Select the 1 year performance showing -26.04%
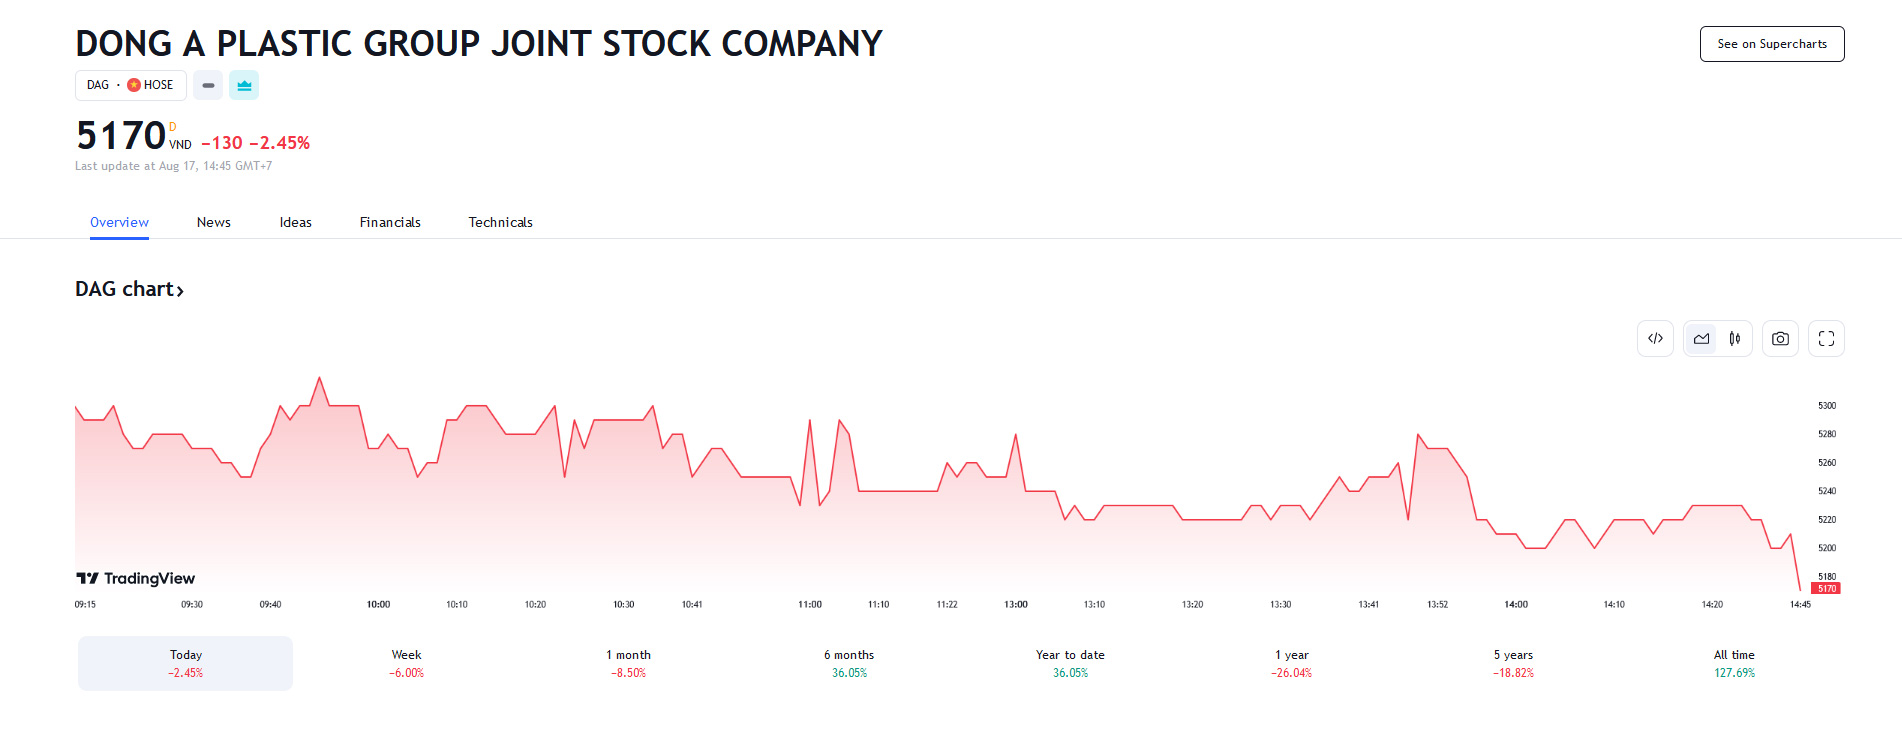The width and height of the screenshot is (1902, 742). (x=1290, y=662)
